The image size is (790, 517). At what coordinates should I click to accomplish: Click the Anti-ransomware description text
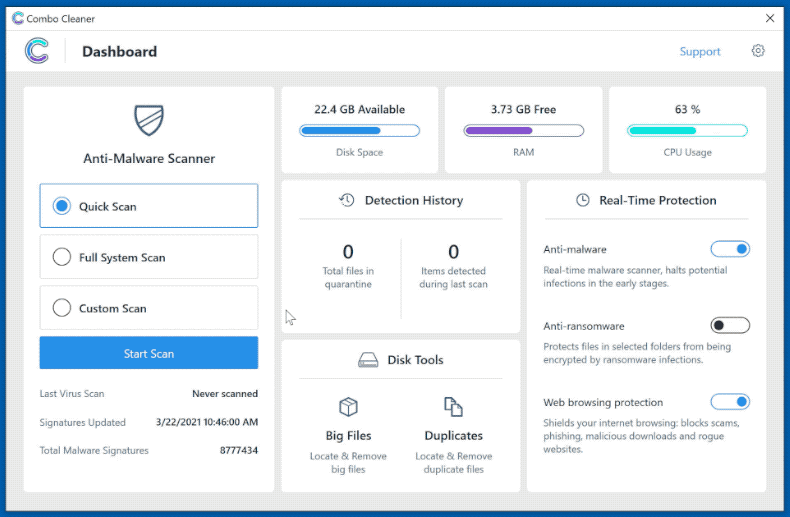(637, 353)
